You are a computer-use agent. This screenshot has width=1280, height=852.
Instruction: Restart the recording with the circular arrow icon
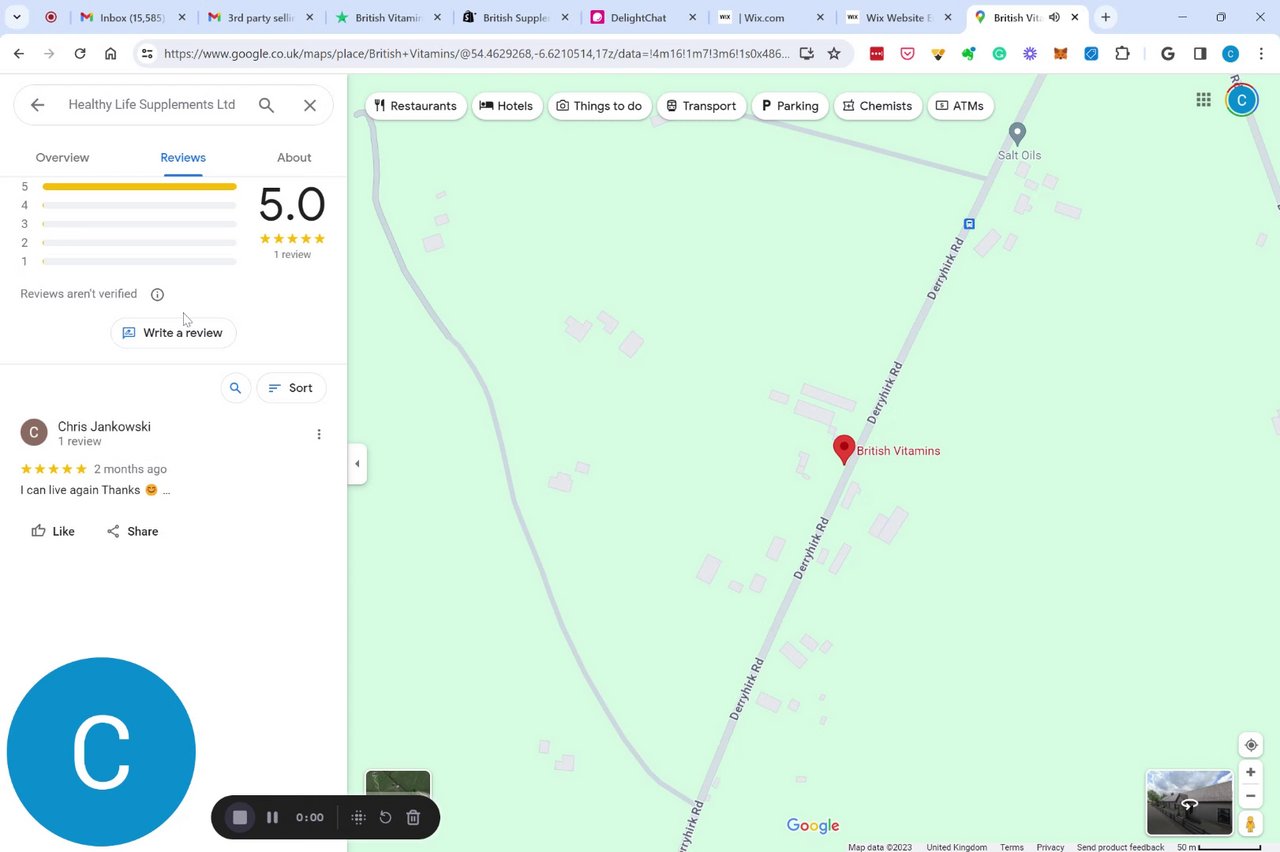pyautogui.click(x=385, y=817)
